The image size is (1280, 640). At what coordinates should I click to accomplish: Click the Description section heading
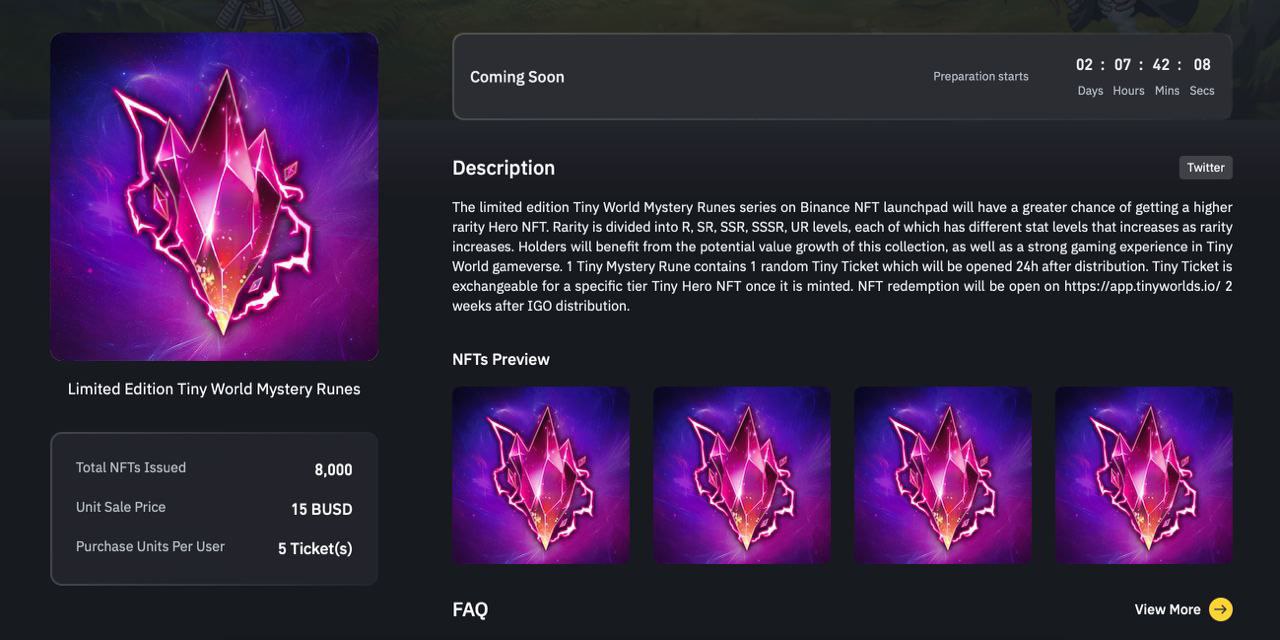click(503, 168)
